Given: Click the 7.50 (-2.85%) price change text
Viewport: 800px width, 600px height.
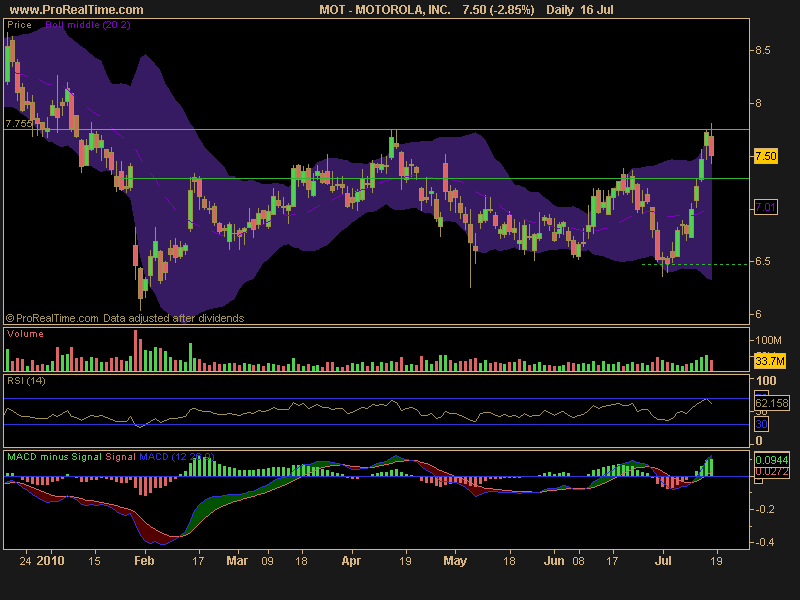Looking at the screenshot, I should click(498, 10).
